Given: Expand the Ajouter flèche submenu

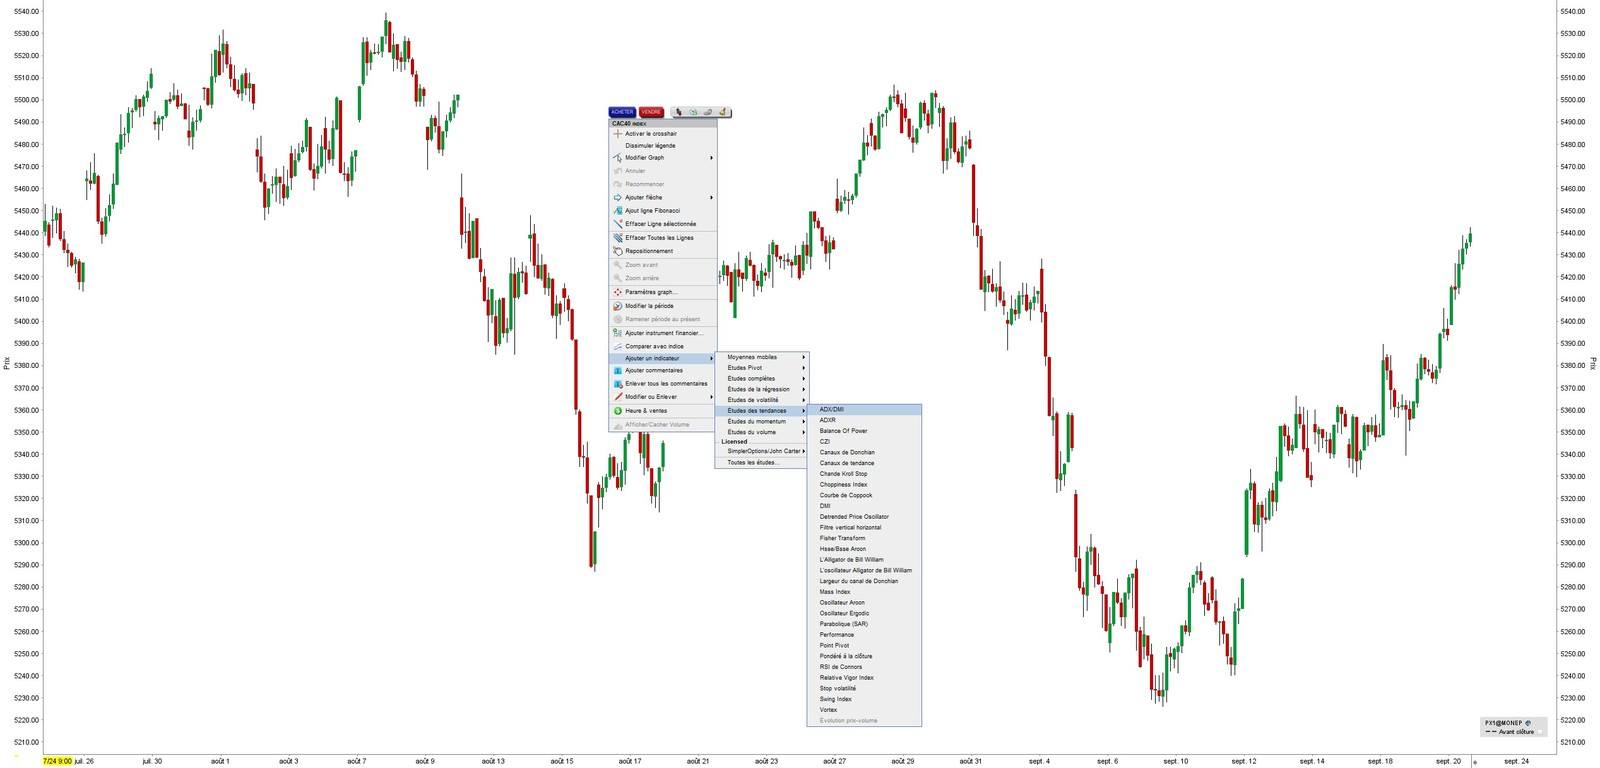Looking at the screenshot, I should [x=663, y=198].
